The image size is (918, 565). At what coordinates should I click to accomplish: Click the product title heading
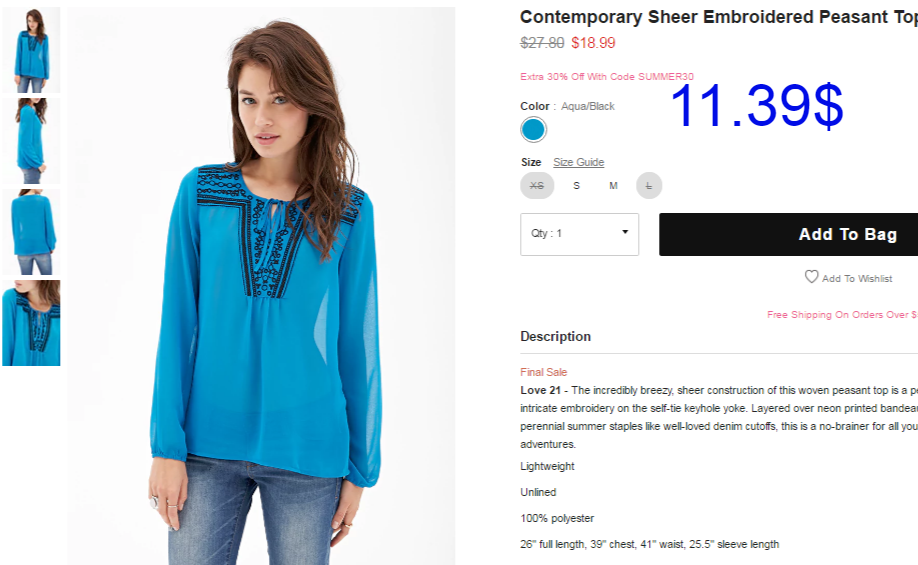click(719, 17)
